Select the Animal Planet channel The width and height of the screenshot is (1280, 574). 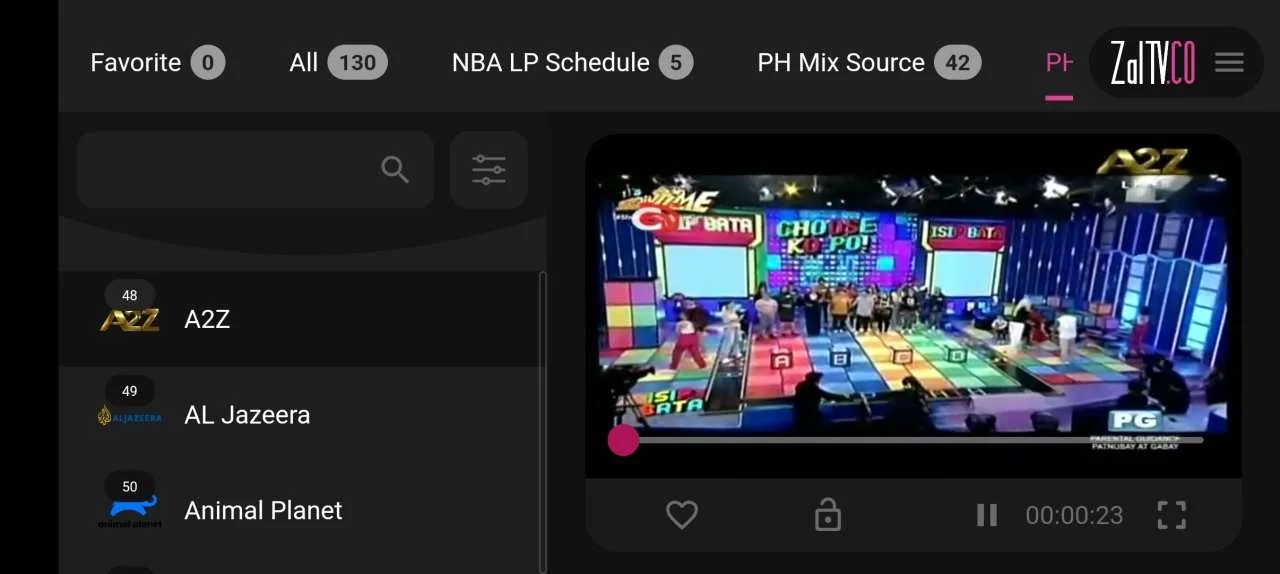click(x=300, y=511)
